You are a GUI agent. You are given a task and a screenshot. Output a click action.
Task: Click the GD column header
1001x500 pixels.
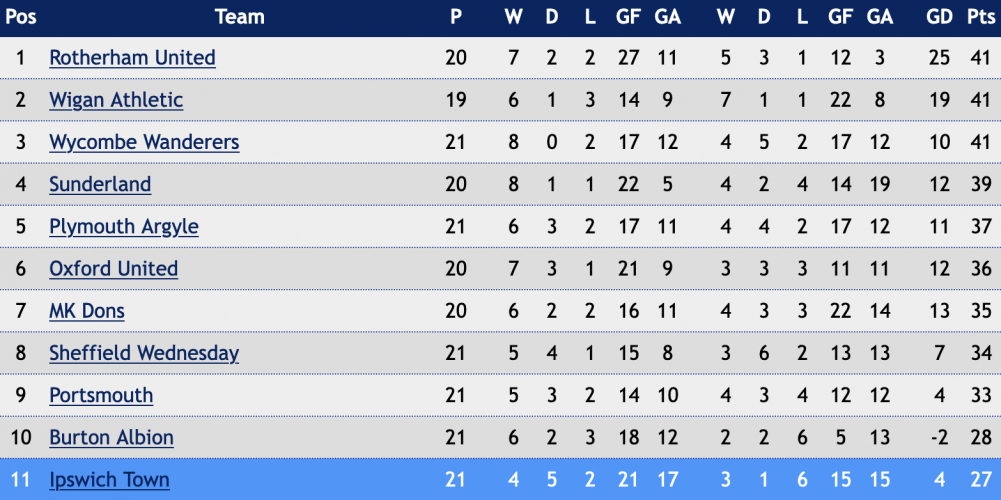click(x=939, y=17)
